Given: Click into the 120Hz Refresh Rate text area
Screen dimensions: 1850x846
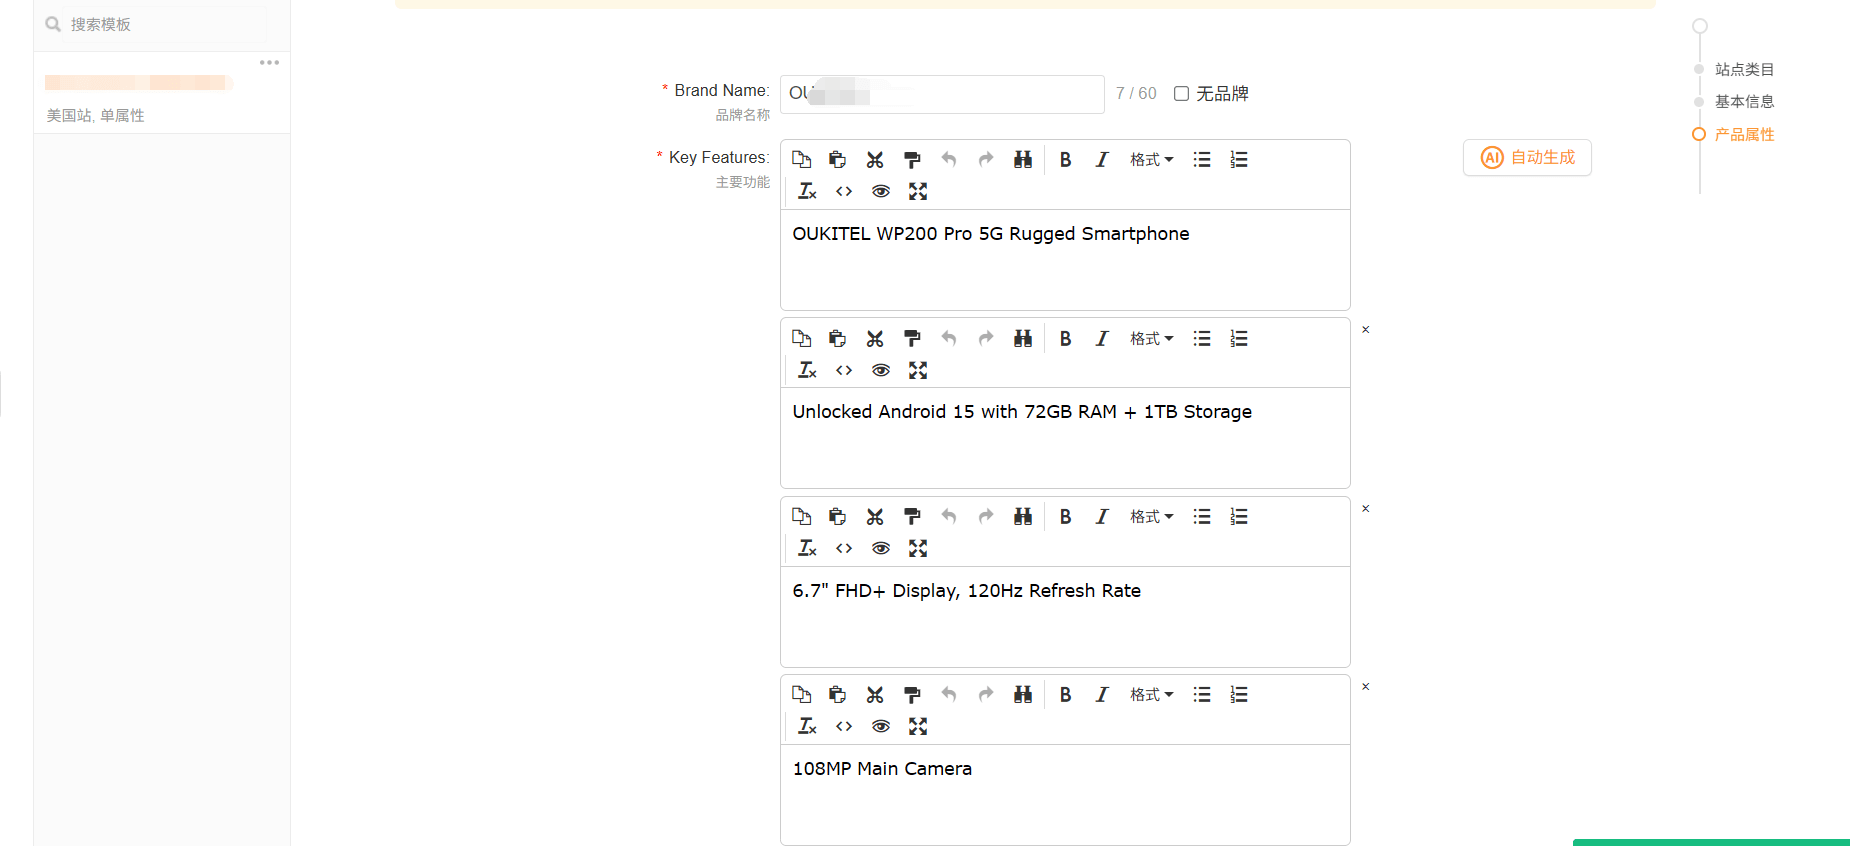Looking at the screenshot, I should coord(1065,617).
